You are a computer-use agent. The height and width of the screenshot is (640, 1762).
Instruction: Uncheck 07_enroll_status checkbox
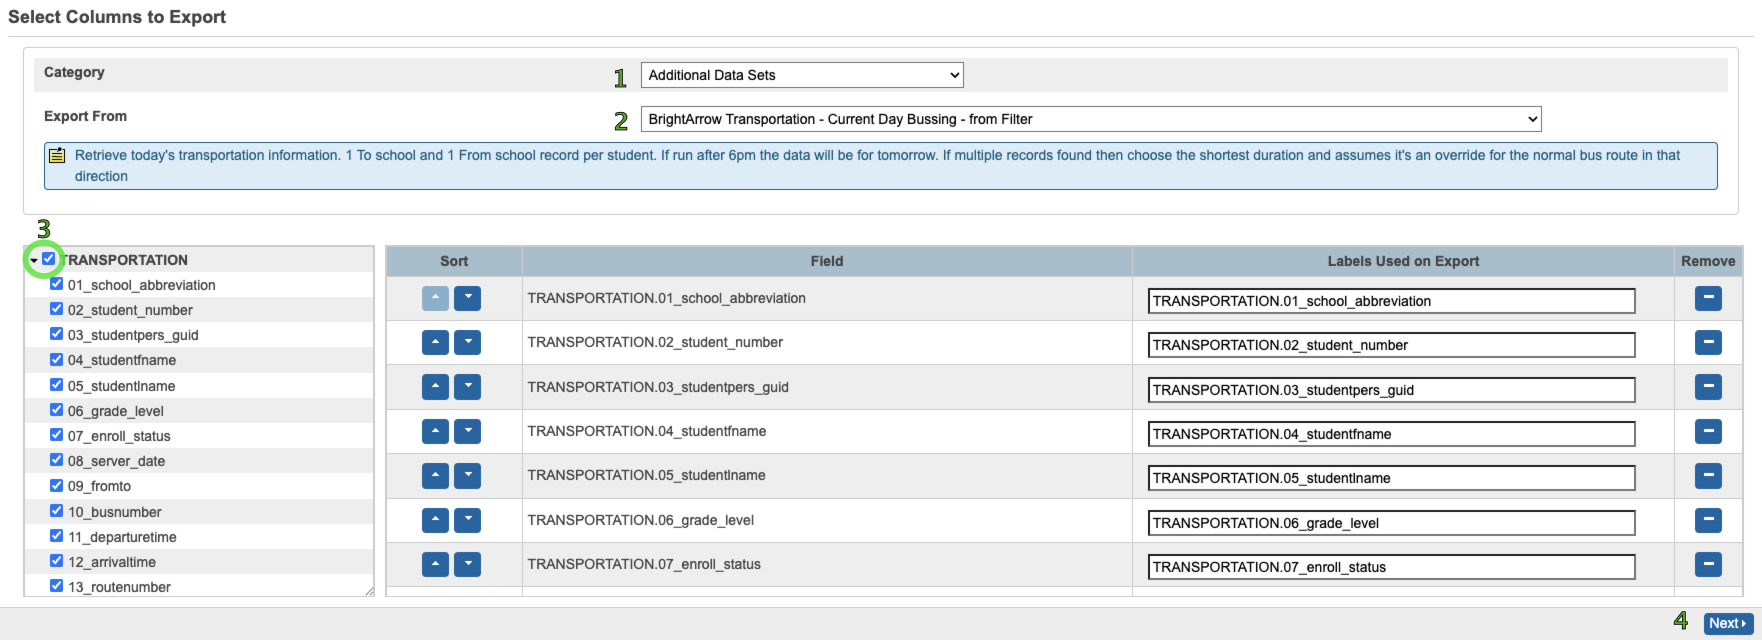point(57,435)
